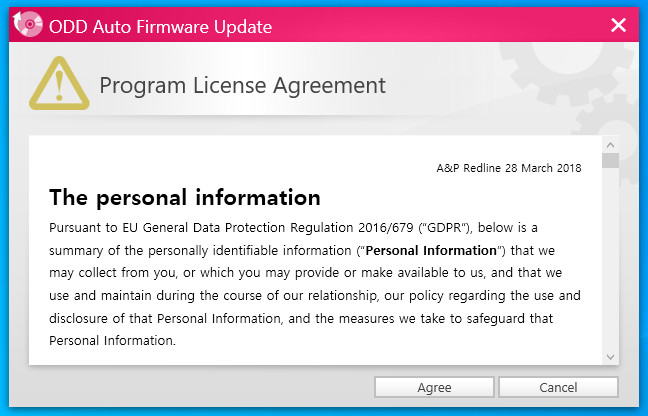
Task: Click the license text scrollbar thumb
Action: coord(610,160)
